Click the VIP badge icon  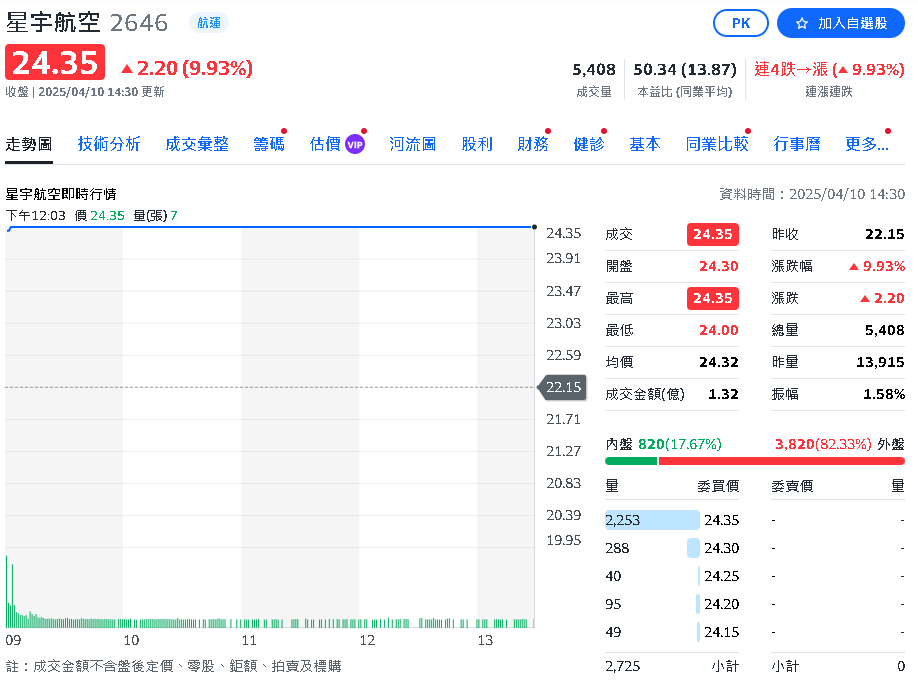[x=355, y=145]
